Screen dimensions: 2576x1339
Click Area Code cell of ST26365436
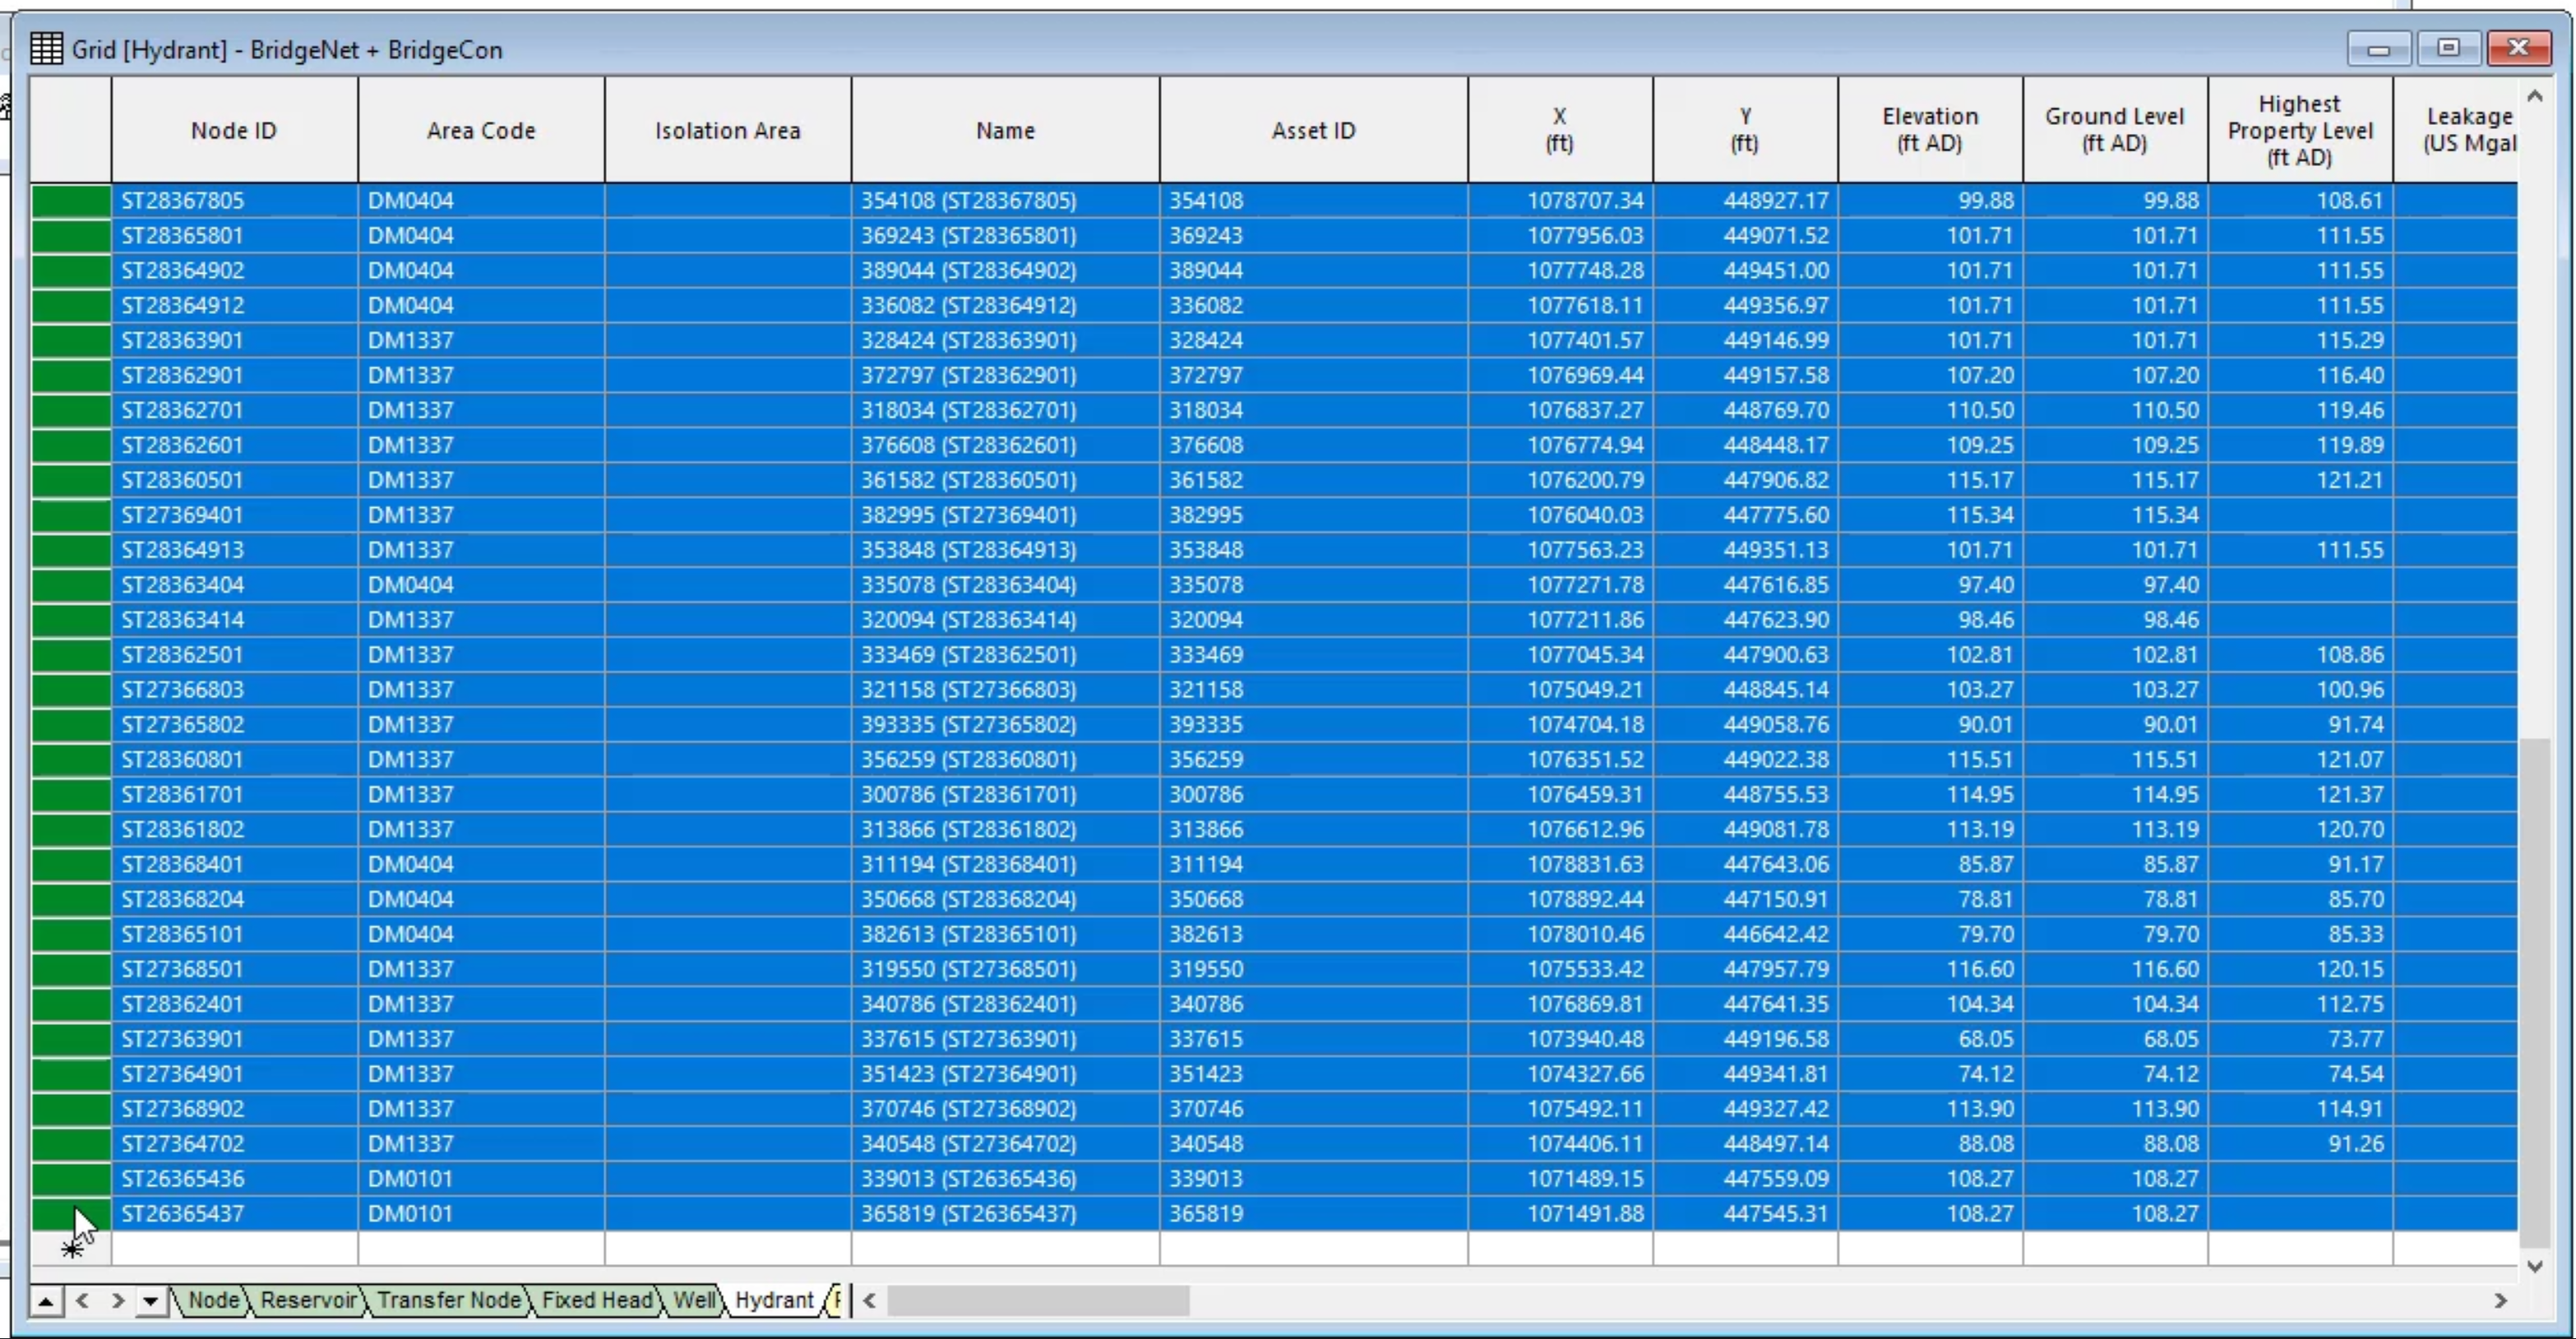pyautogui.click(x=481, y=1179)
